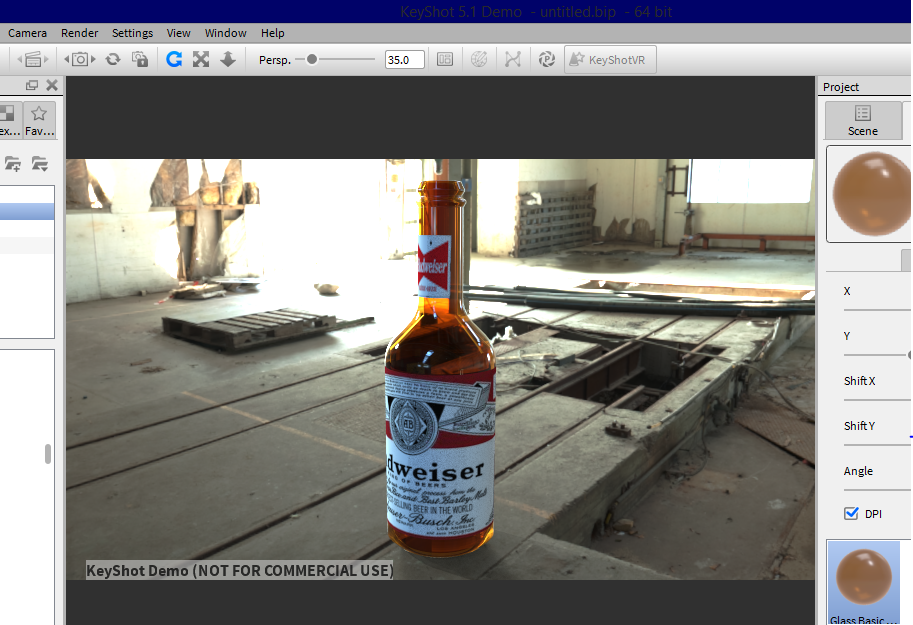Launch KeyShotVR
Viewport: 913px width, 625px height.
click(610, 59)
